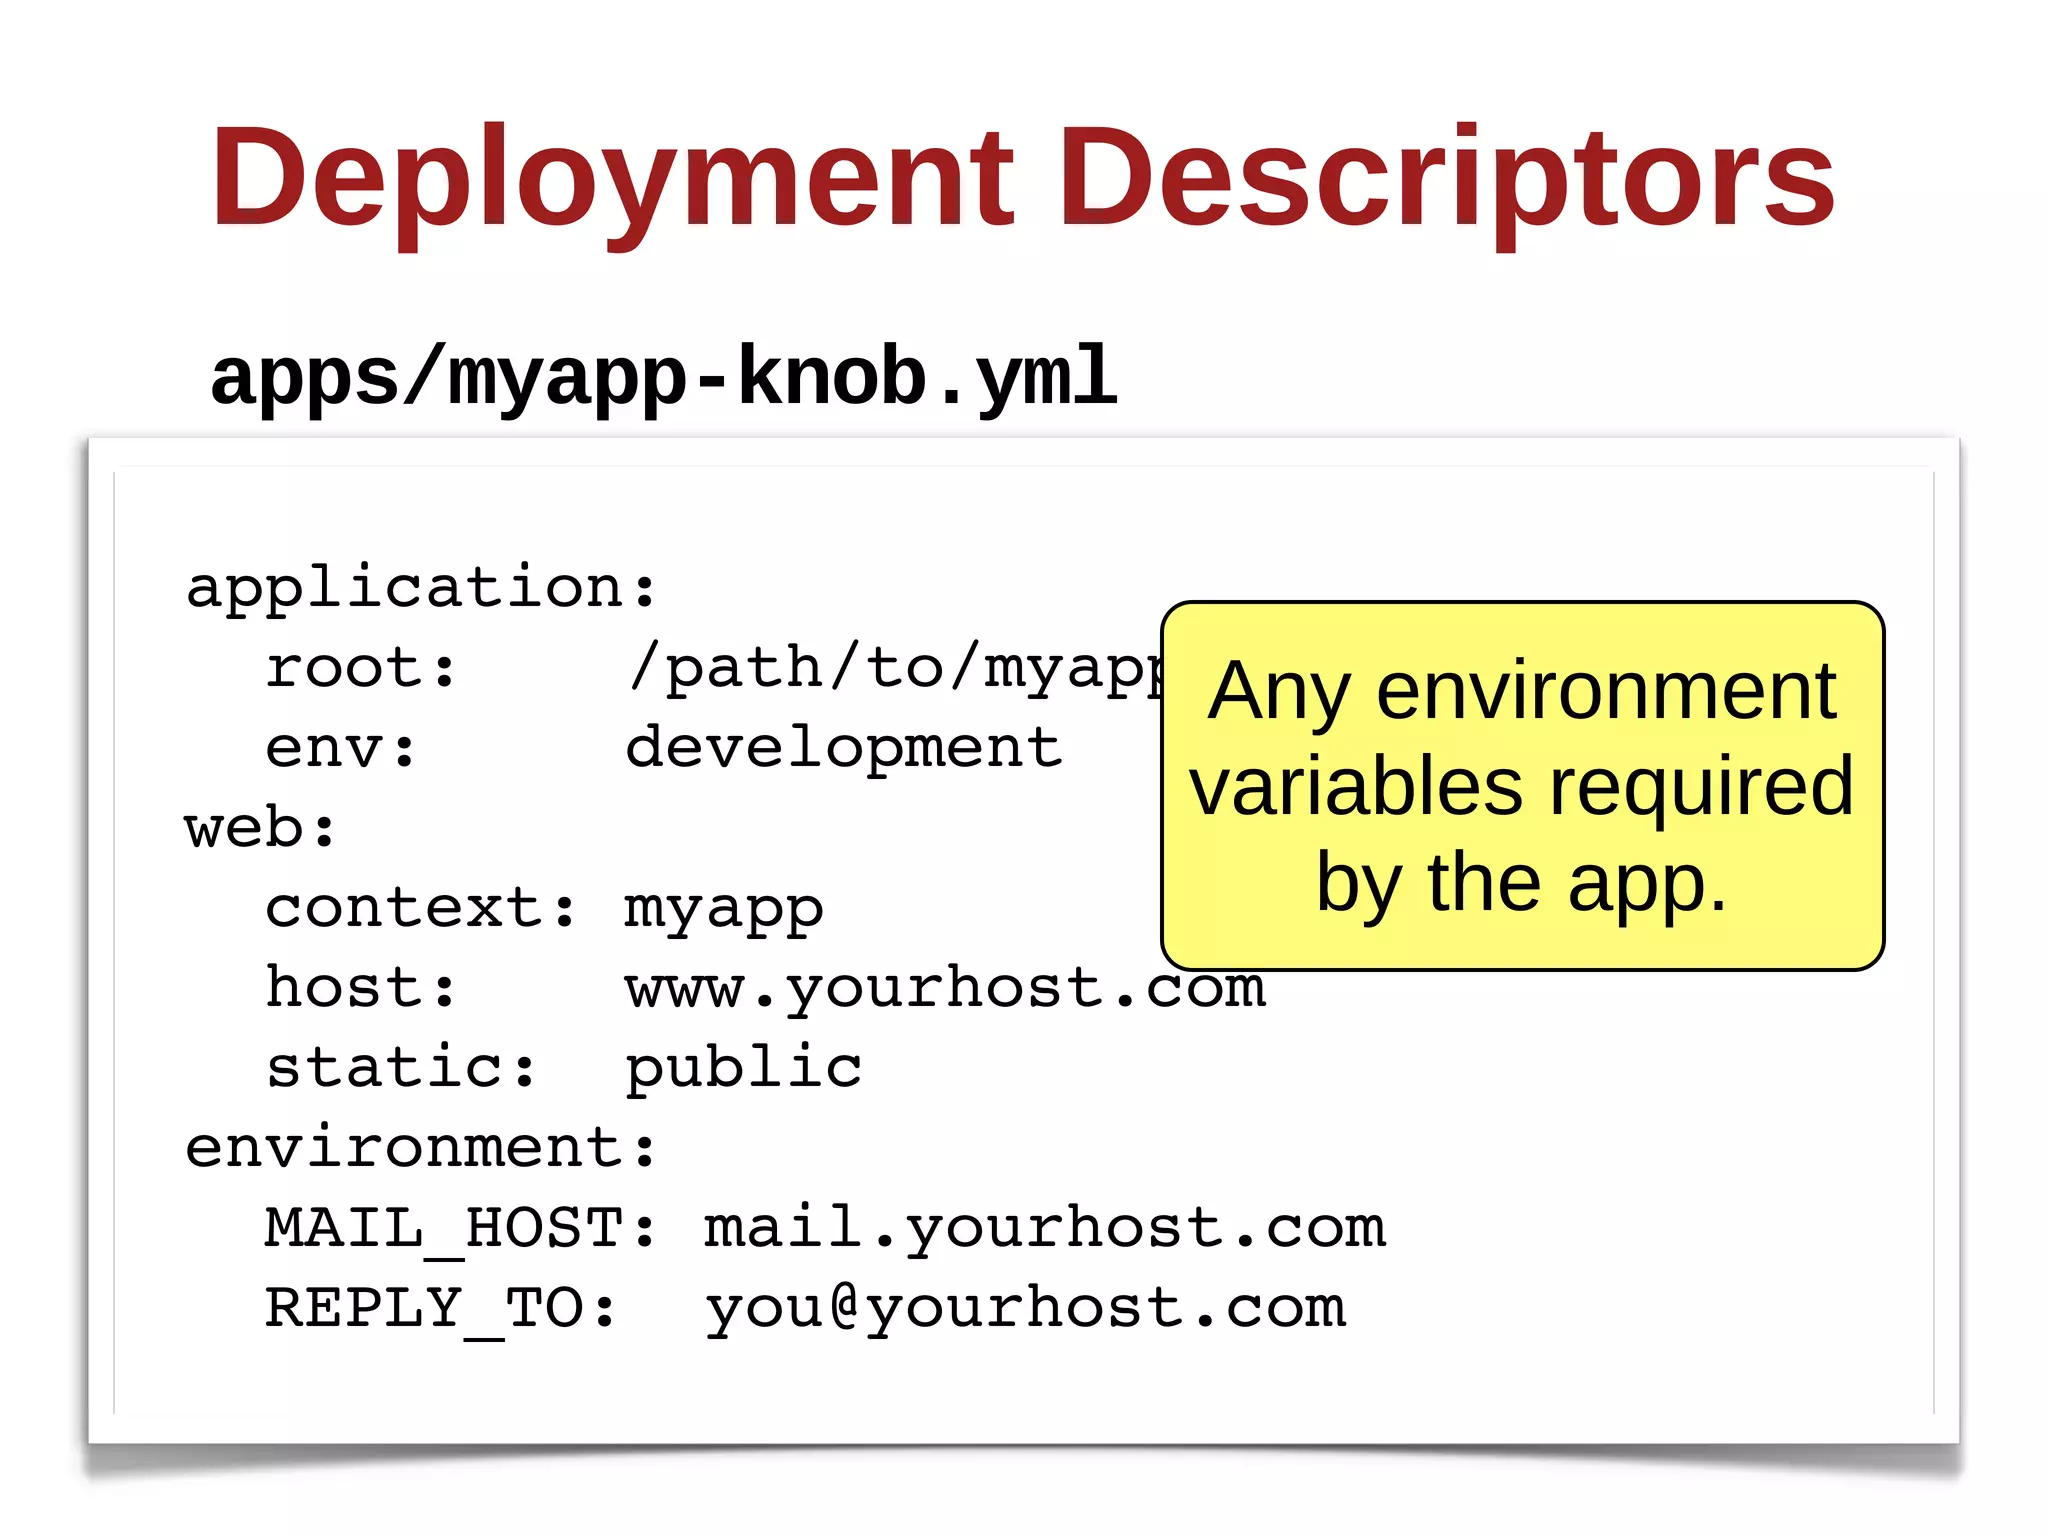Click the 'REPLY_TO:' variable name
This screenshot has width=2048, height=1536.
point(441,1310)
